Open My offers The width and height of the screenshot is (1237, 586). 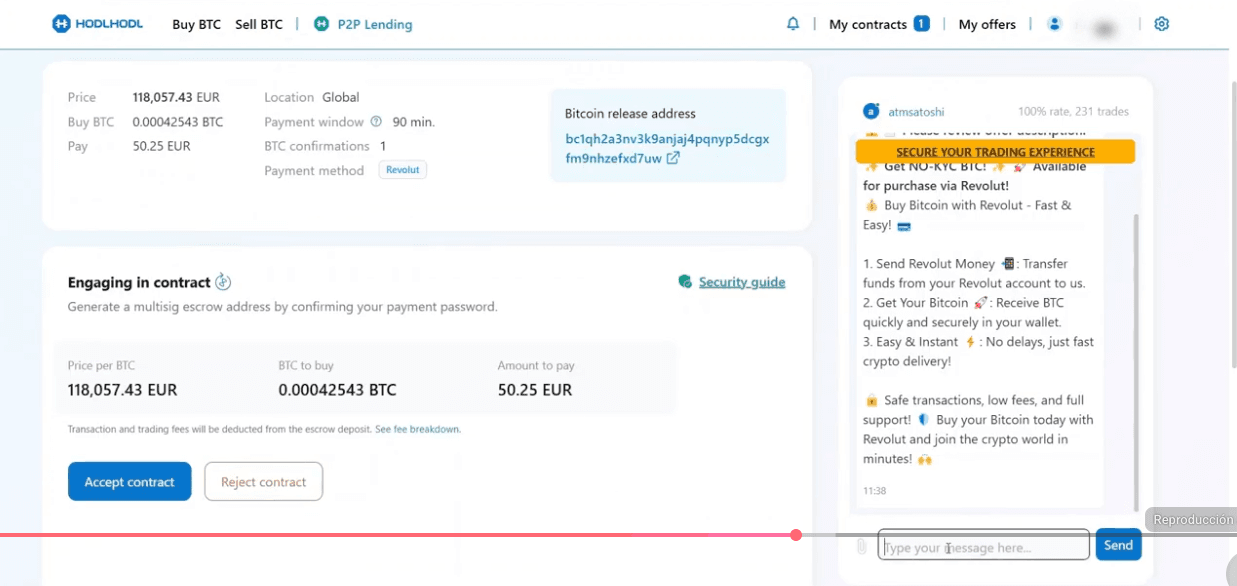(x=987, y=25)
